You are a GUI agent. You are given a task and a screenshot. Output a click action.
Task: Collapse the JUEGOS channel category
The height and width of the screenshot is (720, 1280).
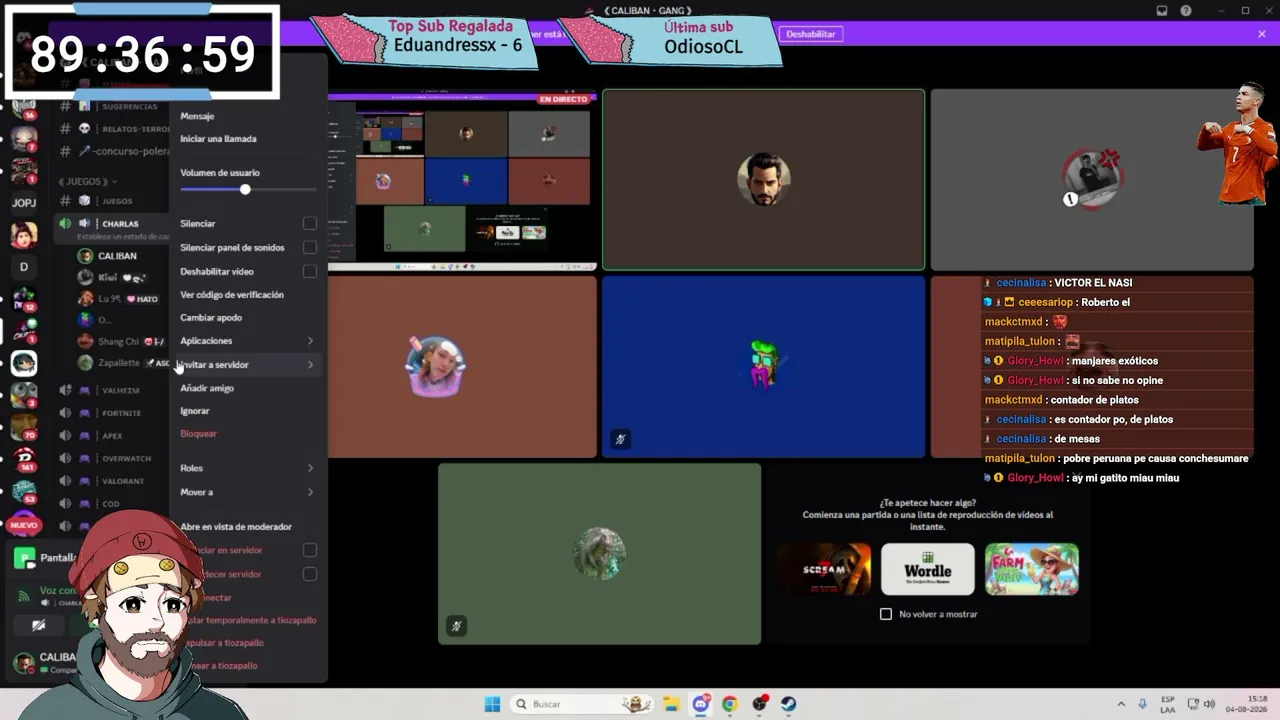point(87,181)
